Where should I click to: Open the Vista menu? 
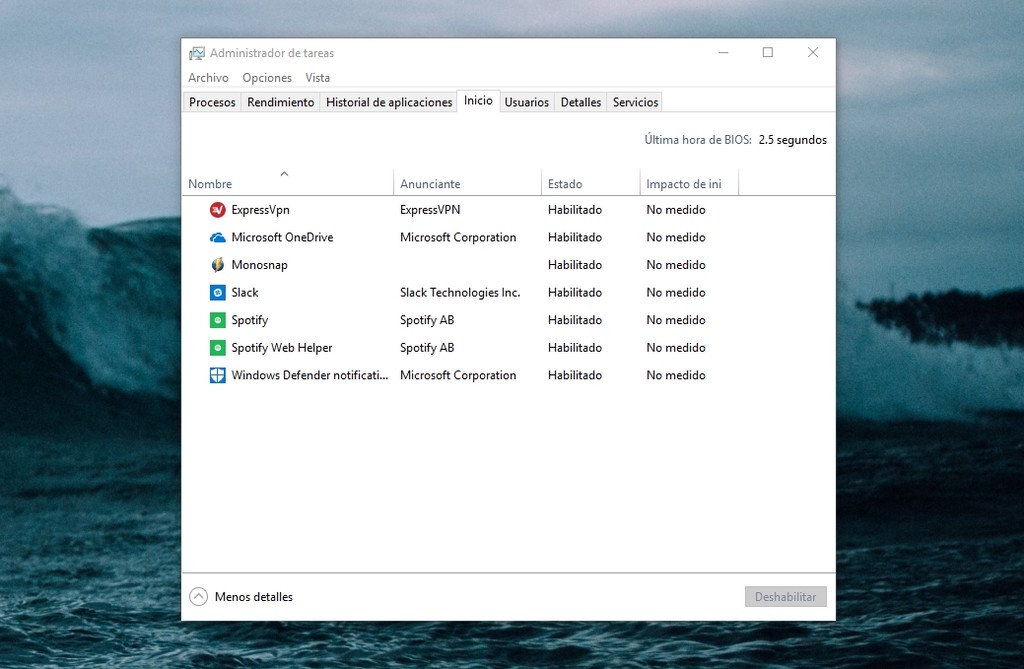coord(317,78)
